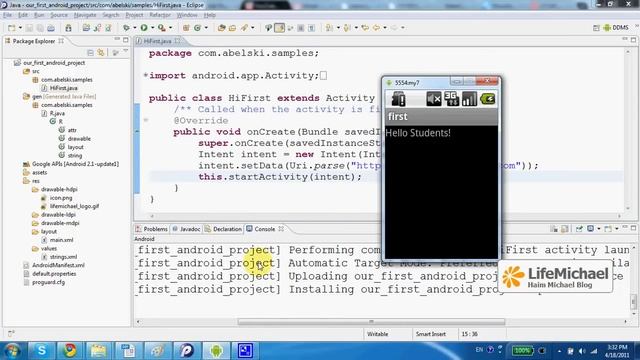
Task: Click the Print icon in toolbar
Action: [51, 28]
